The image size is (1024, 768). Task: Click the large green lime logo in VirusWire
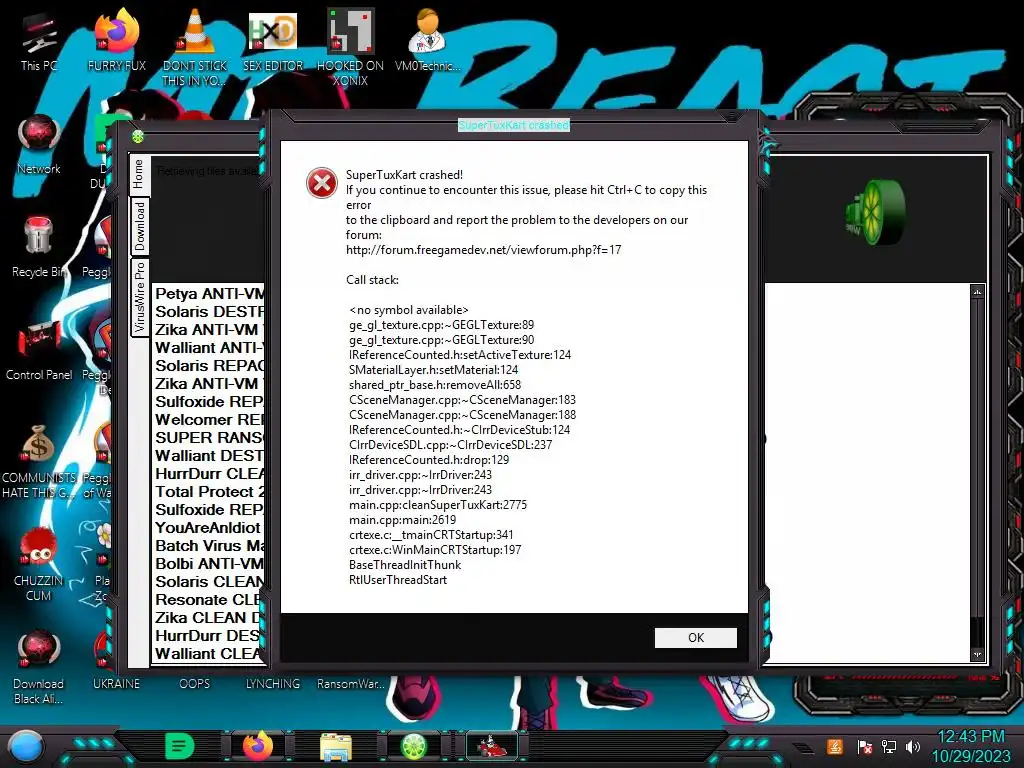[876, 213]
